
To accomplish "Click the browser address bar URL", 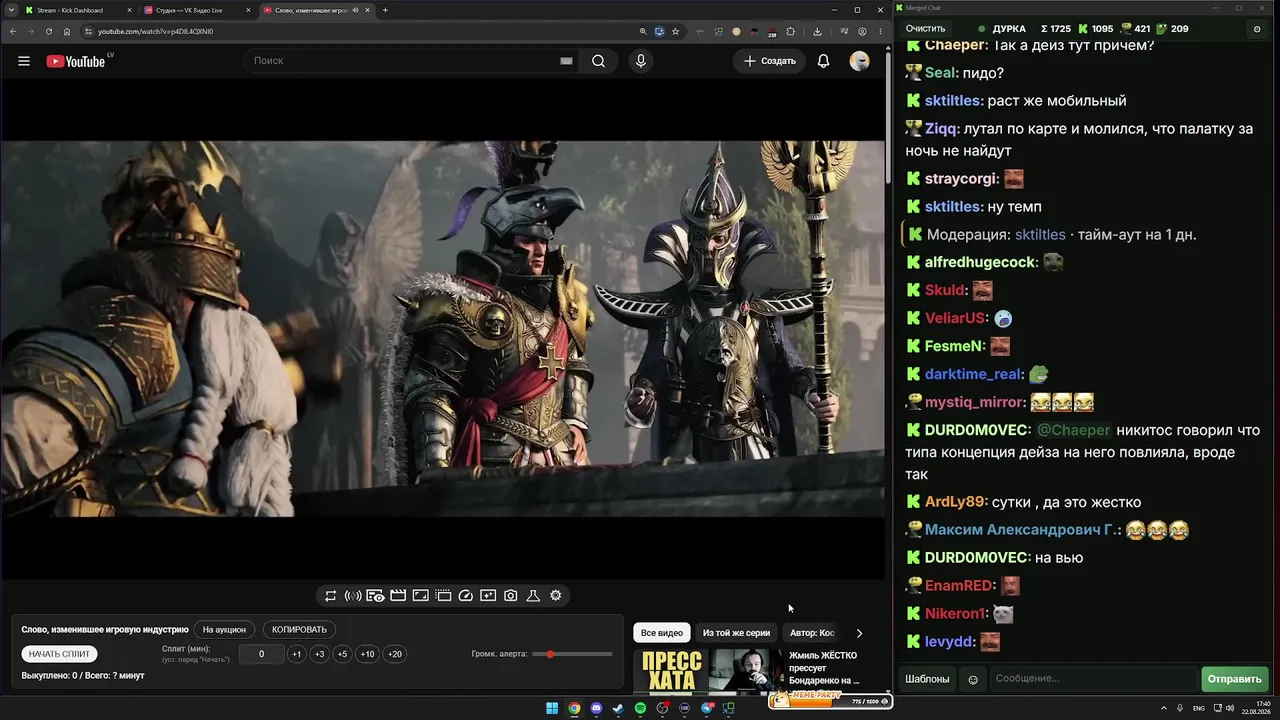I will pos(155,31).
